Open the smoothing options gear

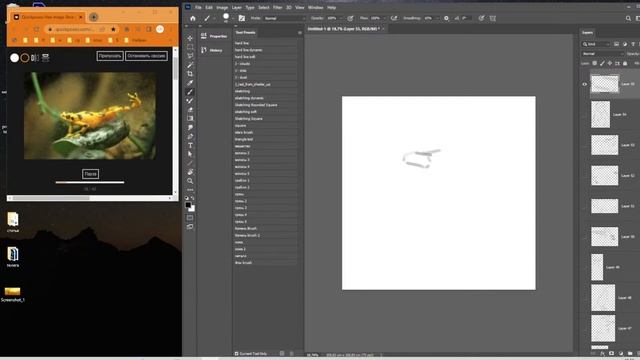(x=446, y=18)
